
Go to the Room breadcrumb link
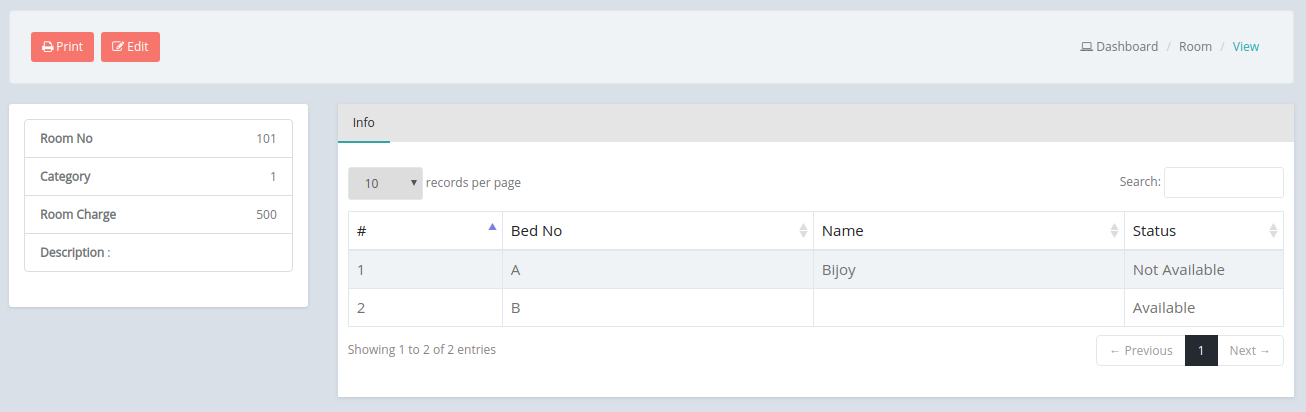(x=1195, y=47)
